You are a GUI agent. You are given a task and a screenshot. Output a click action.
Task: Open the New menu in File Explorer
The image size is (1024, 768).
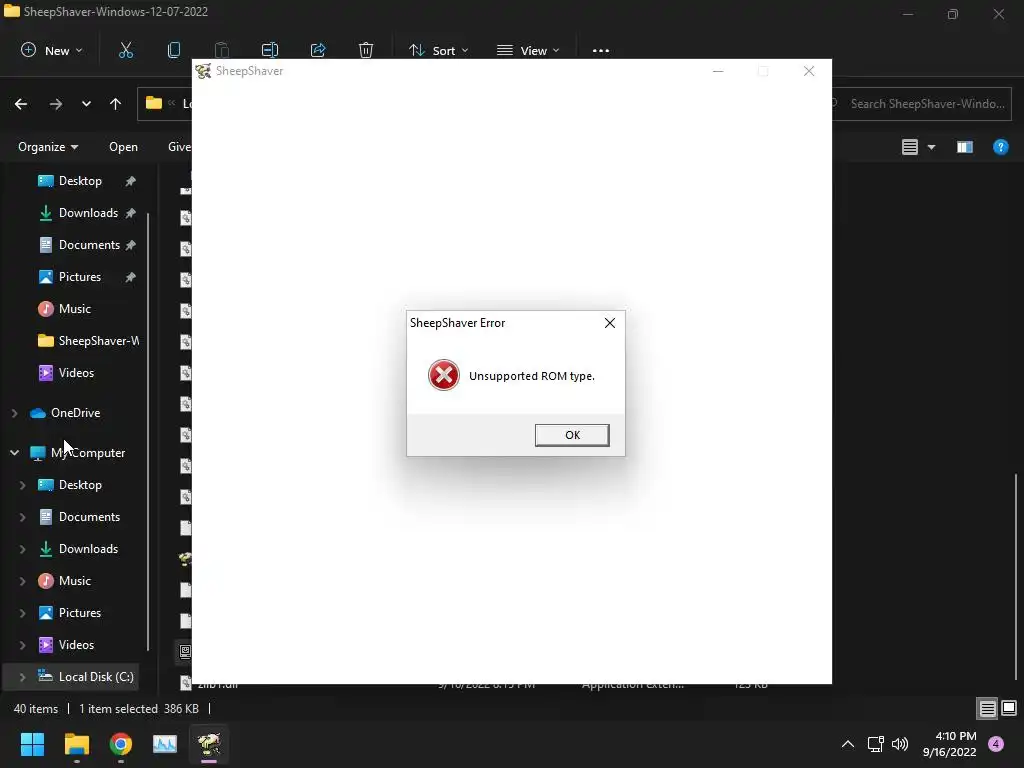tap(52, 50)
